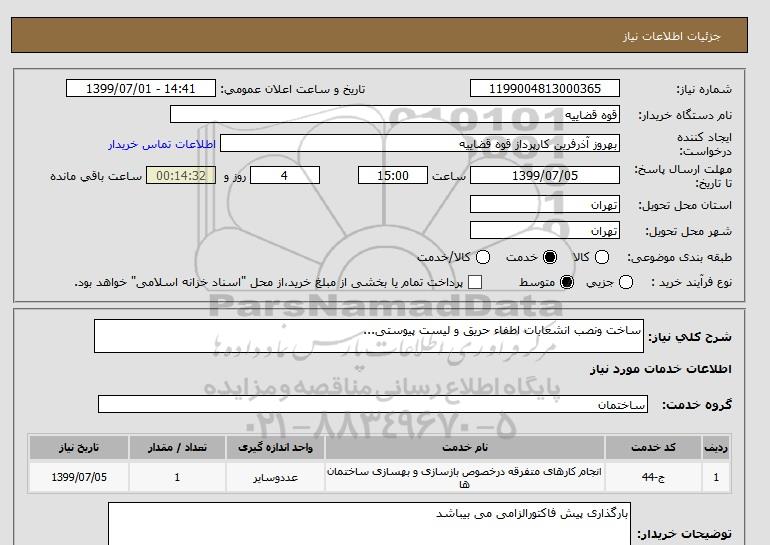Click the quantity cell showing 1
This screenshot has width=770, height=545.
(177, 477)
